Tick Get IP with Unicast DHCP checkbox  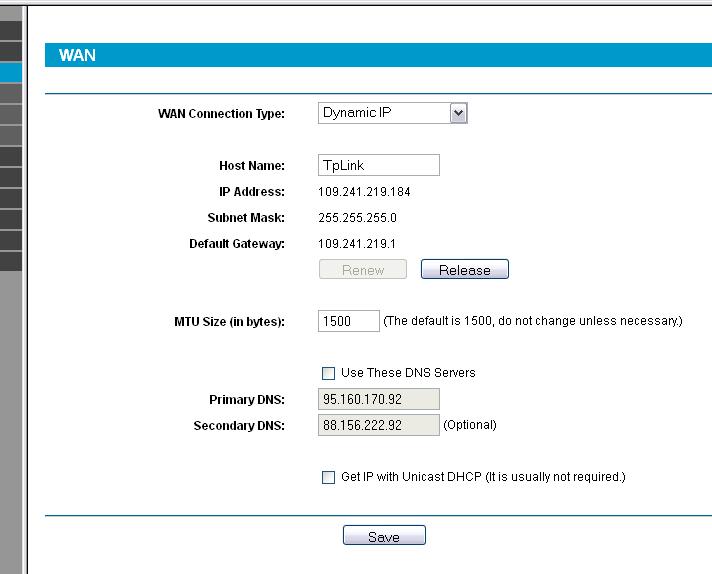328,478
